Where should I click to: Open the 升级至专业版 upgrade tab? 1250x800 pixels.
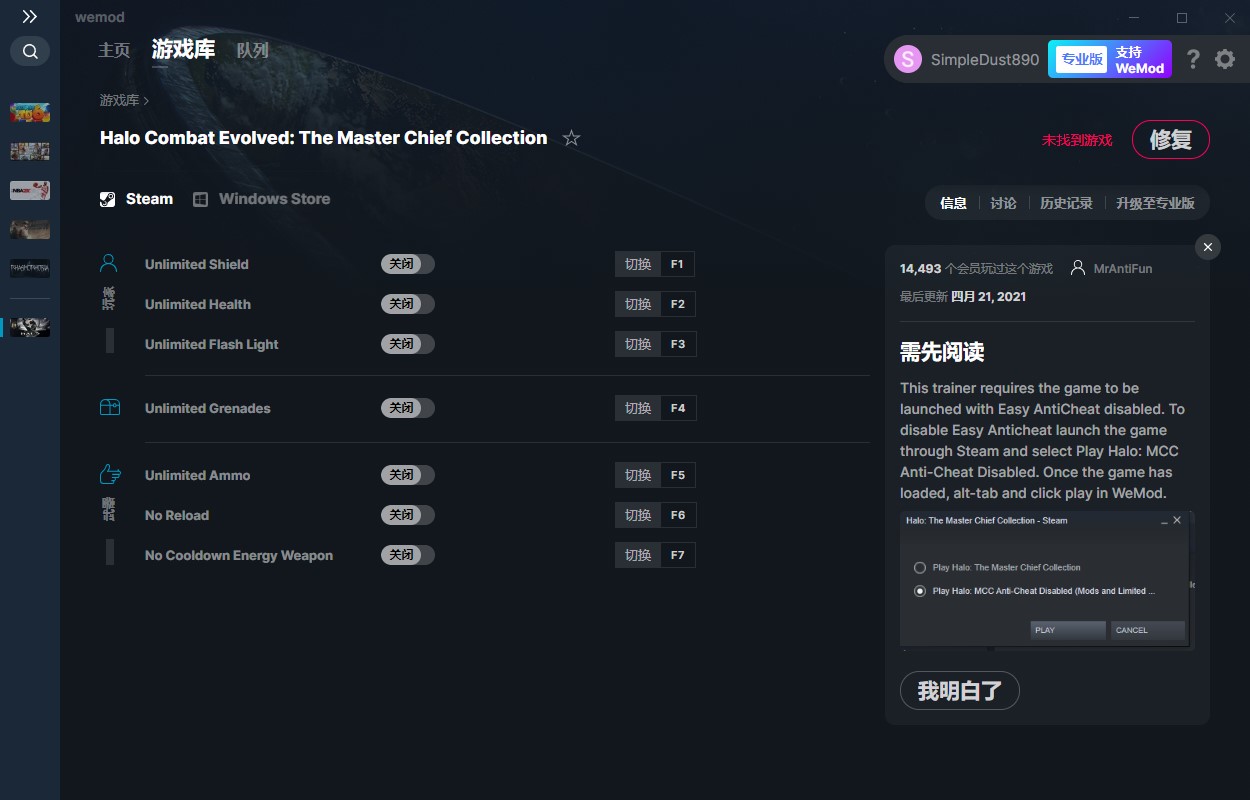click(1155, 203)
